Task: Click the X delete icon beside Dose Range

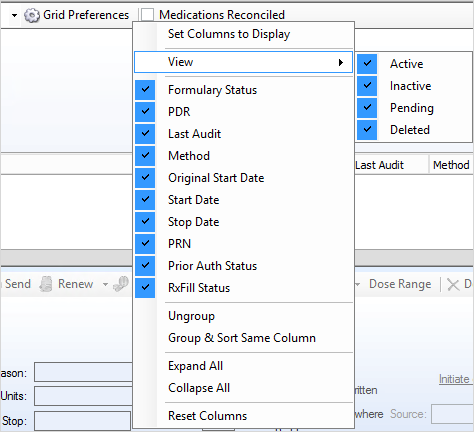Action: pyautogui.click(x=453, y=285)
